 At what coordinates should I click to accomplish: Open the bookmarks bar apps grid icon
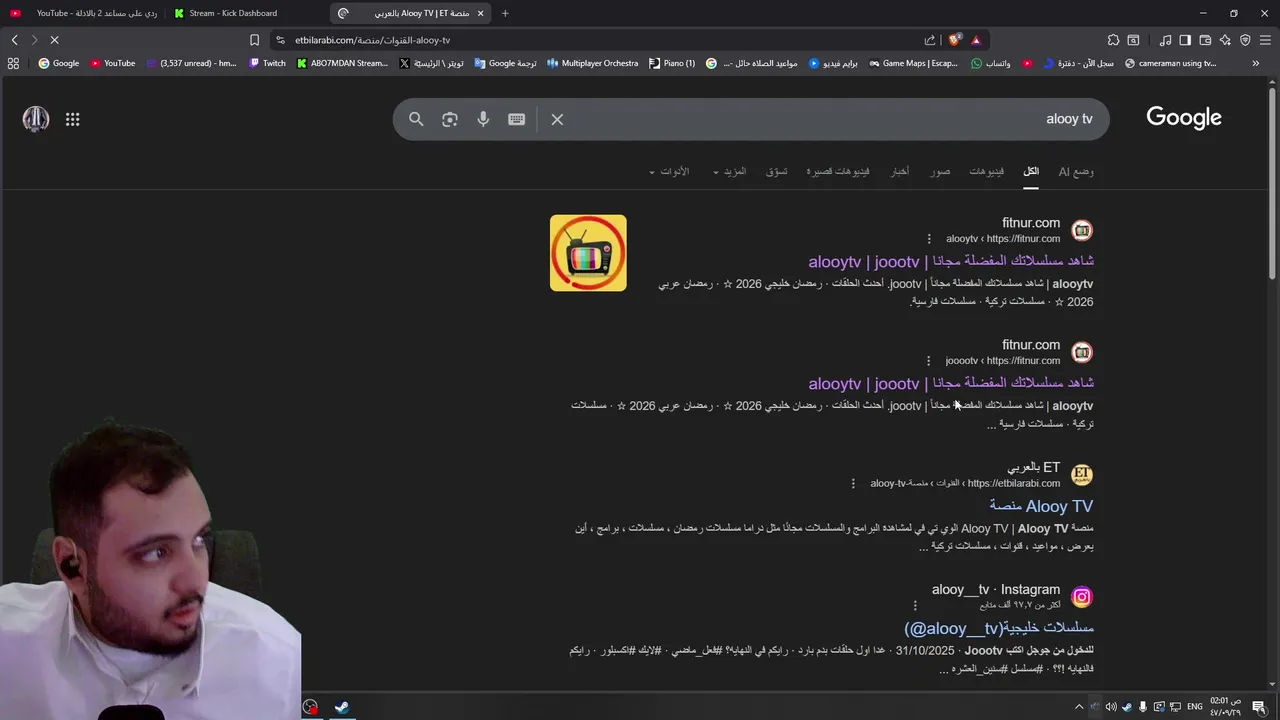click(x=13, y=63)
